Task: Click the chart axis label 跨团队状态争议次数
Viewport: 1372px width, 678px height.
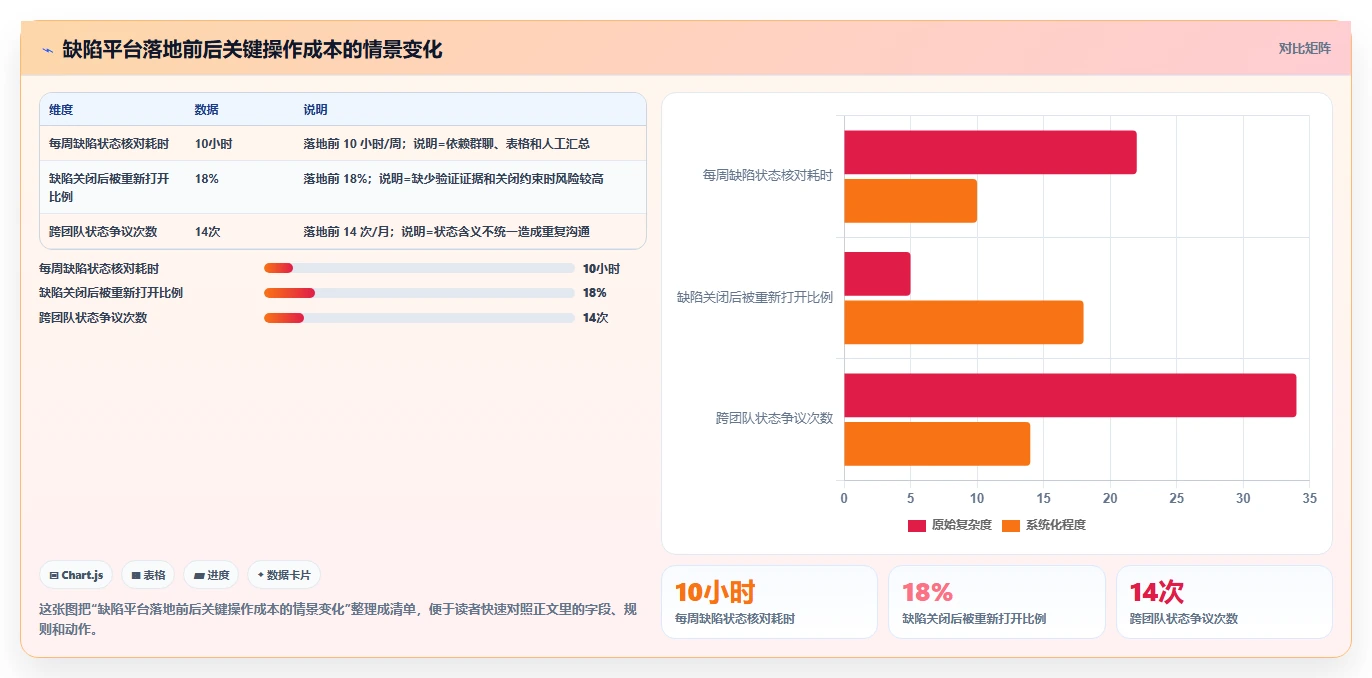Action: coord(774,419)
